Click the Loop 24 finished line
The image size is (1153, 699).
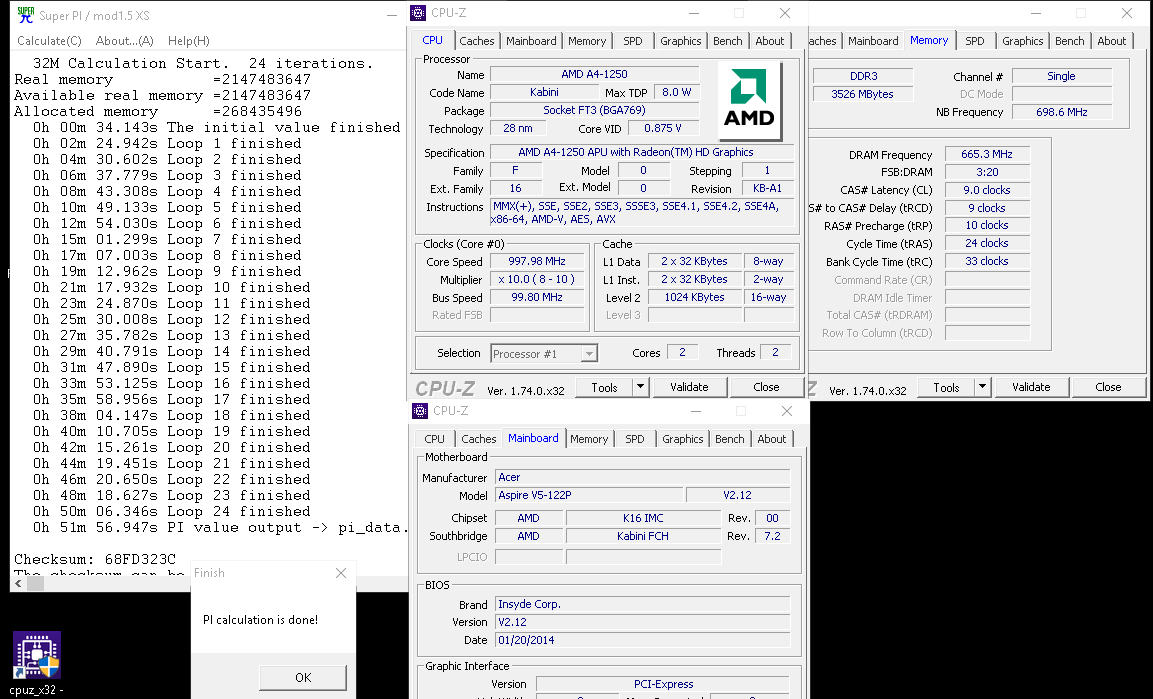171,512
